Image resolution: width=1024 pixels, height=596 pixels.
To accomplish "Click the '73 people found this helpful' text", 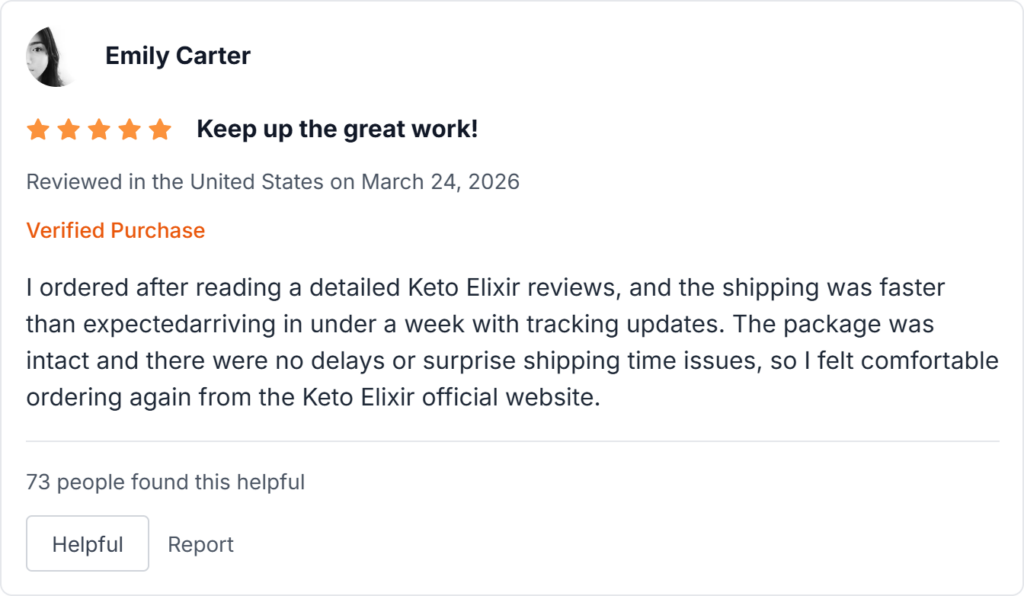I will pos(165,482).
